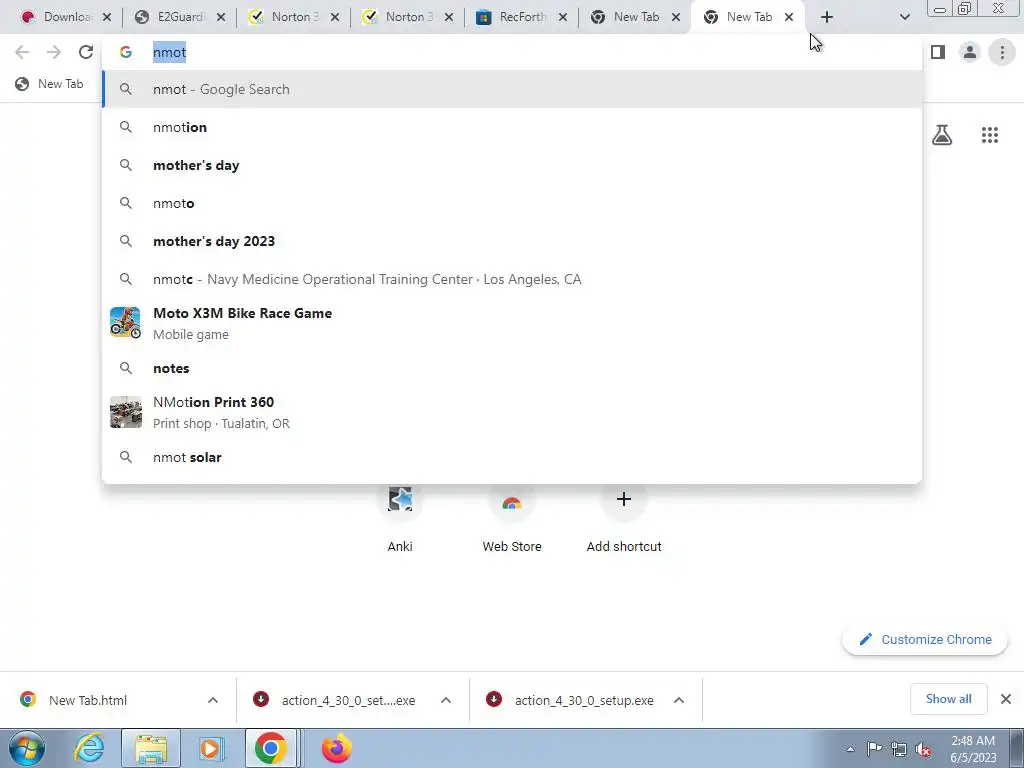The image size is (1024, 768).
Task: Choose the 'mother's day 2023' suggestion
Action: click(x=512, y=241)
